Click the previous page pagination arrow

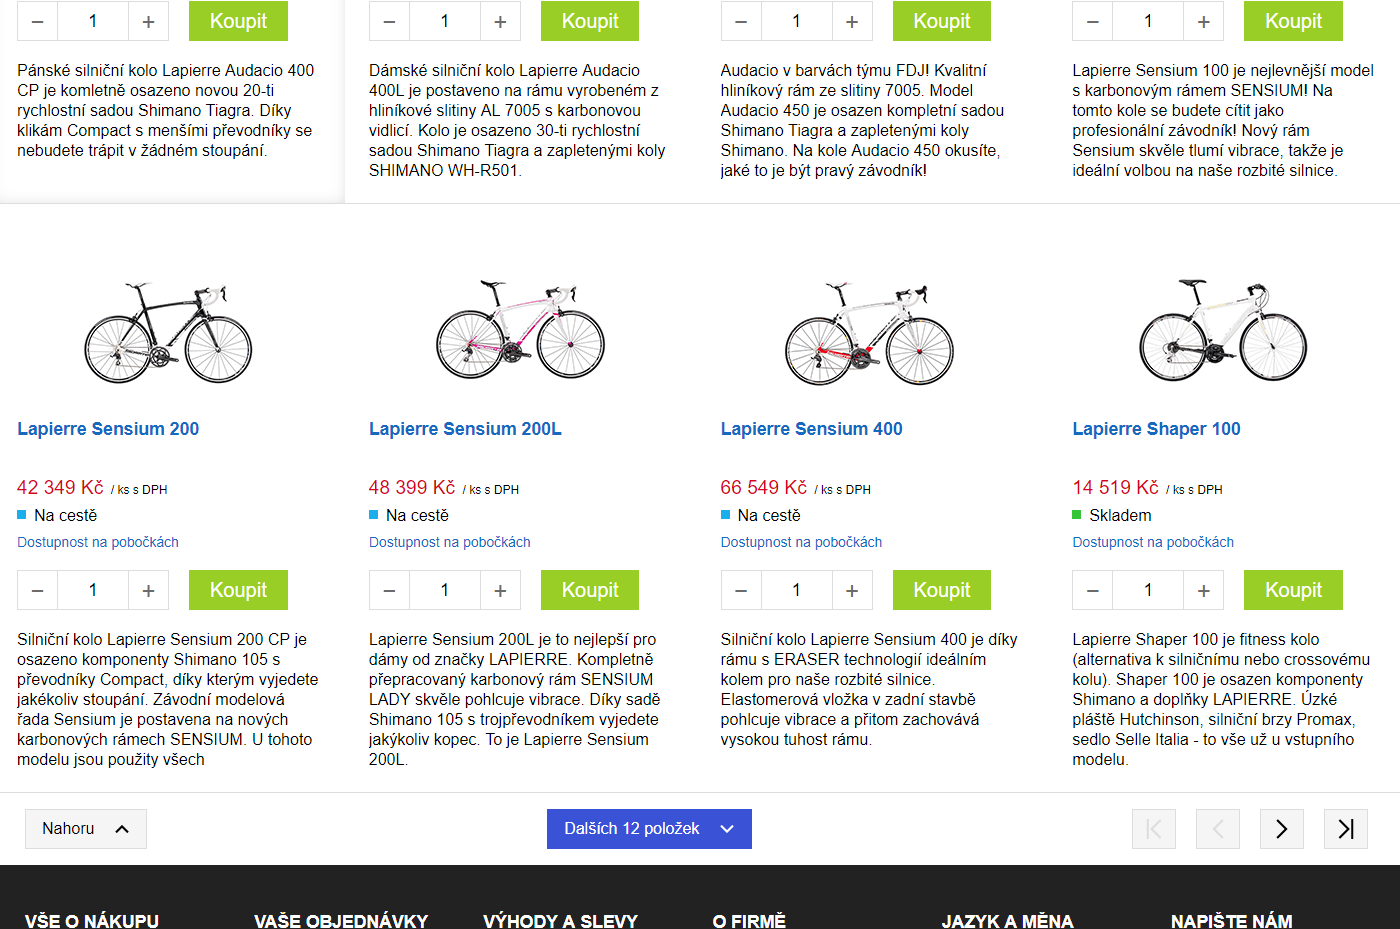coord(1217,829)
